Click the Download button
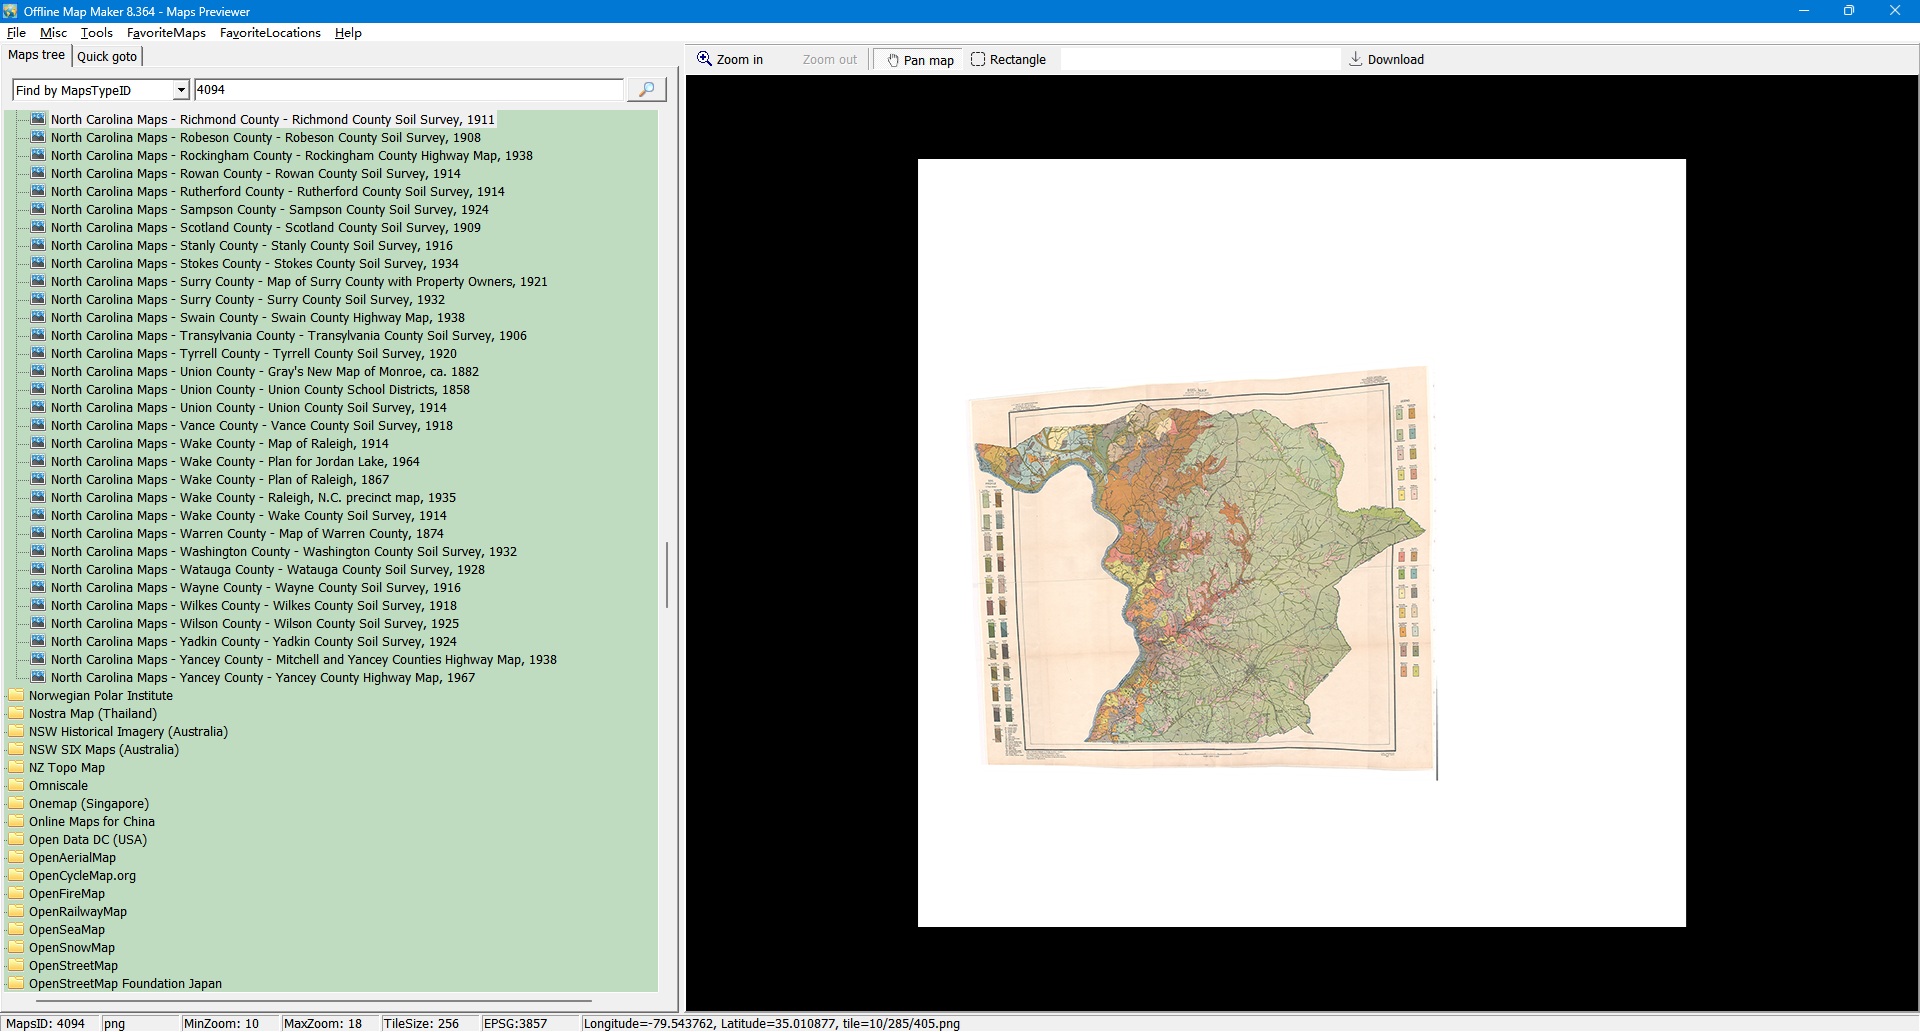Image resolution: width=1920 pixels, height=1032 pixels. click(x=1386, y=60)
